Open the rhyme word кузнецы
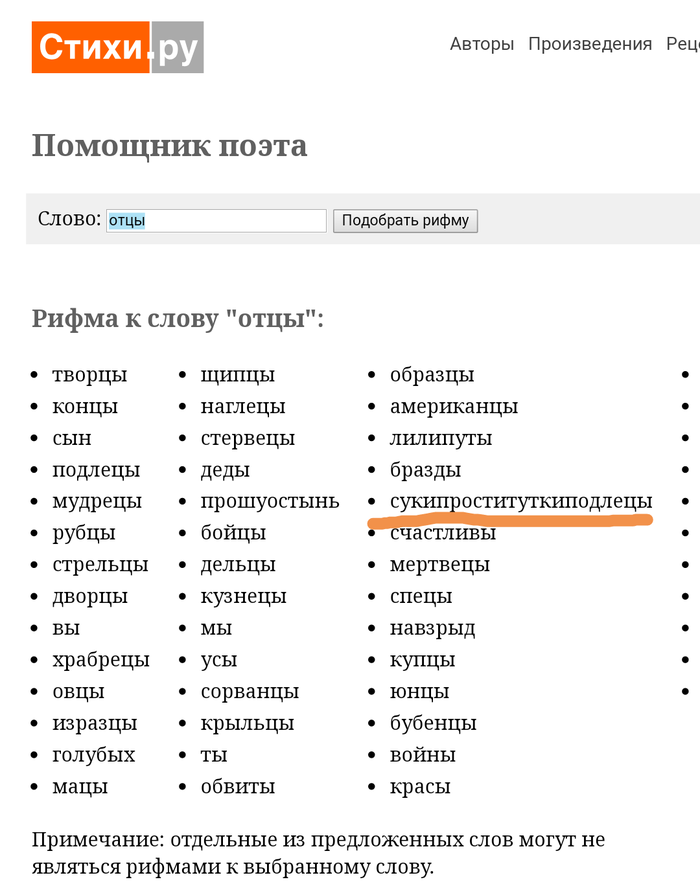Viewport: 700px width, 895px height. [244, 597]
